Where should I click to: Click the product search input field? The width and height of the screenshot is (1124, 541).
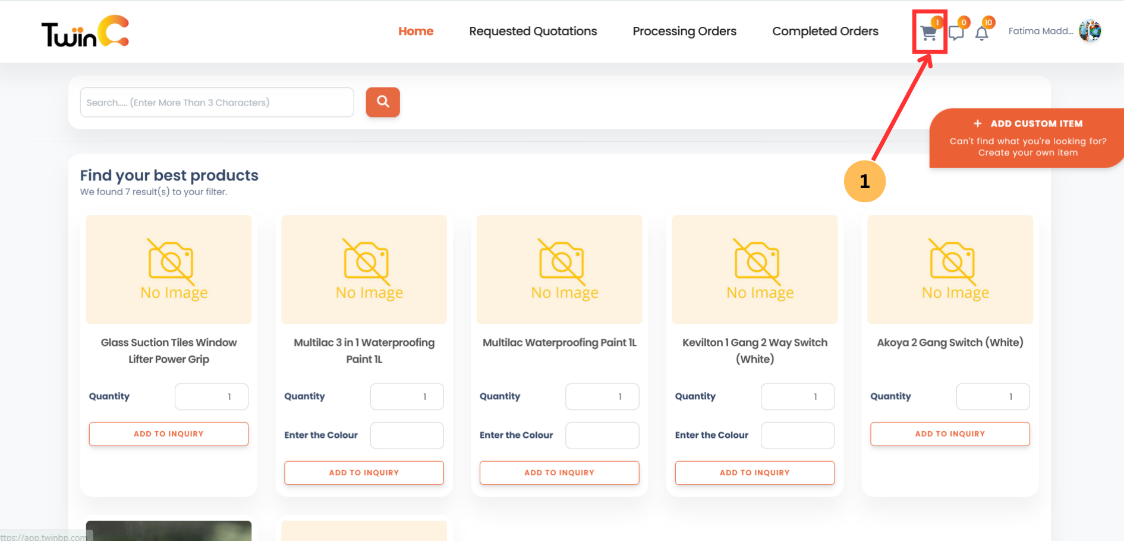click(x=216, y=102)
